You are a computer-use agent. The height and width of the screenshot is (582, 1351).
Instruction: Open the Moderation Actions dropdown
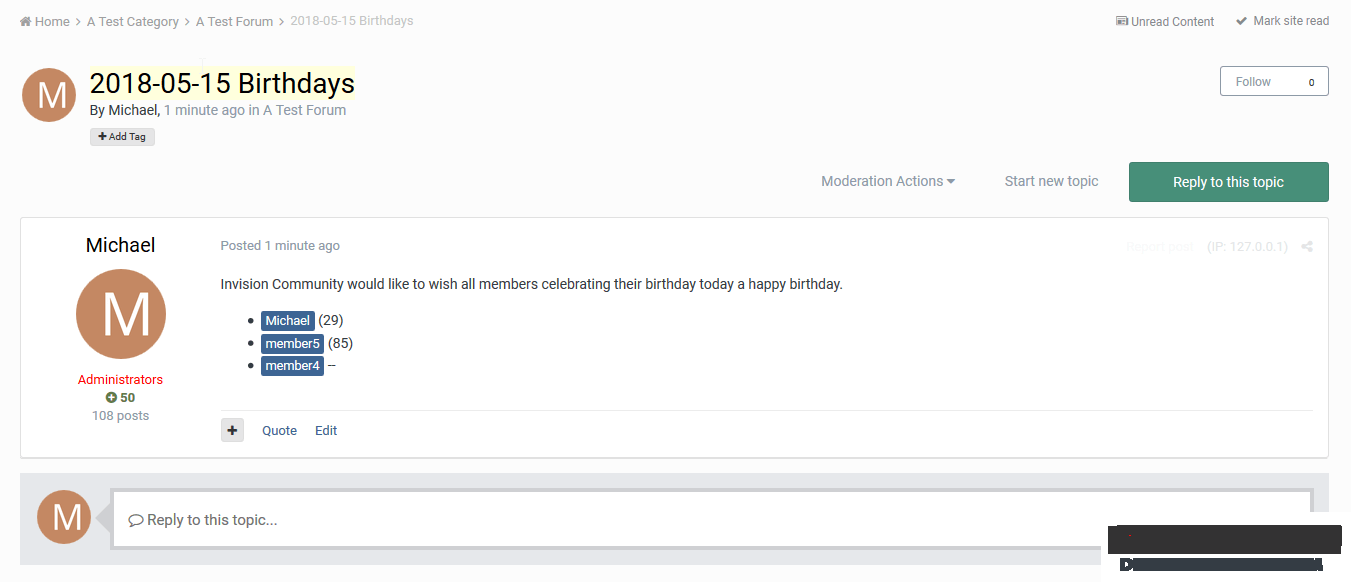[x=887, y=181]
